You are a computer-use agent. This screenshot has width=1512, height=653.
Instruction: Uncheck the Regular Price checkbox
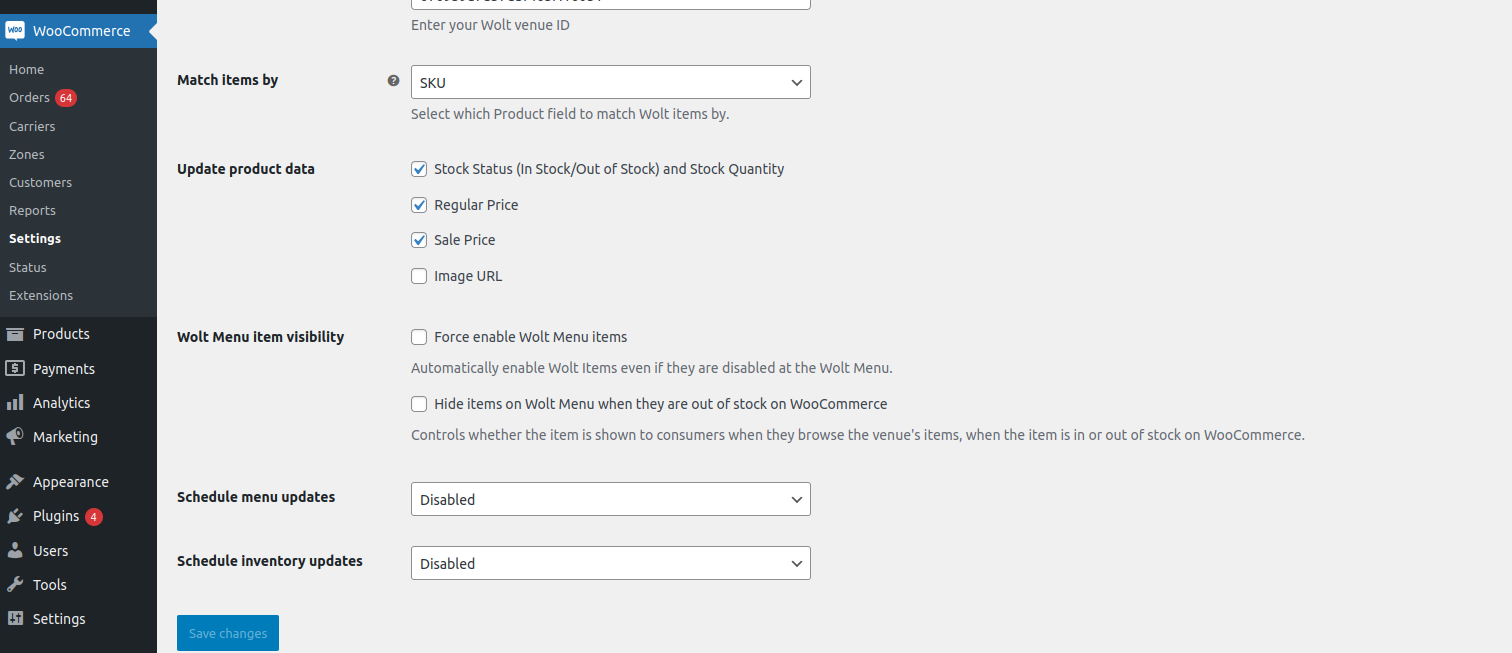(x=419, y=205)
